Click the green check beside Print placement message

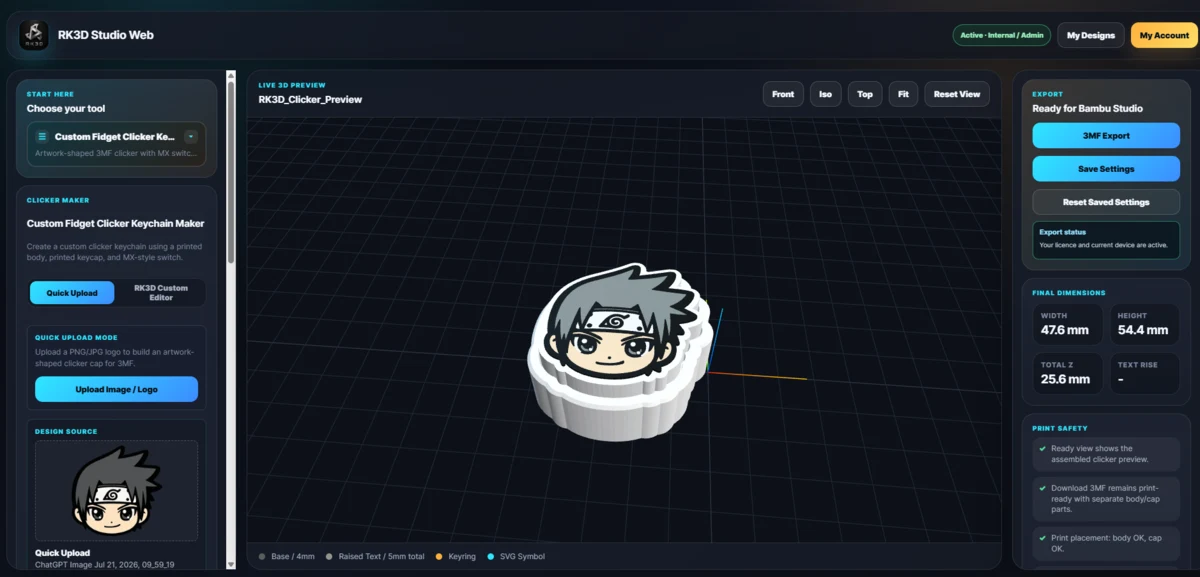(1041, 538)
